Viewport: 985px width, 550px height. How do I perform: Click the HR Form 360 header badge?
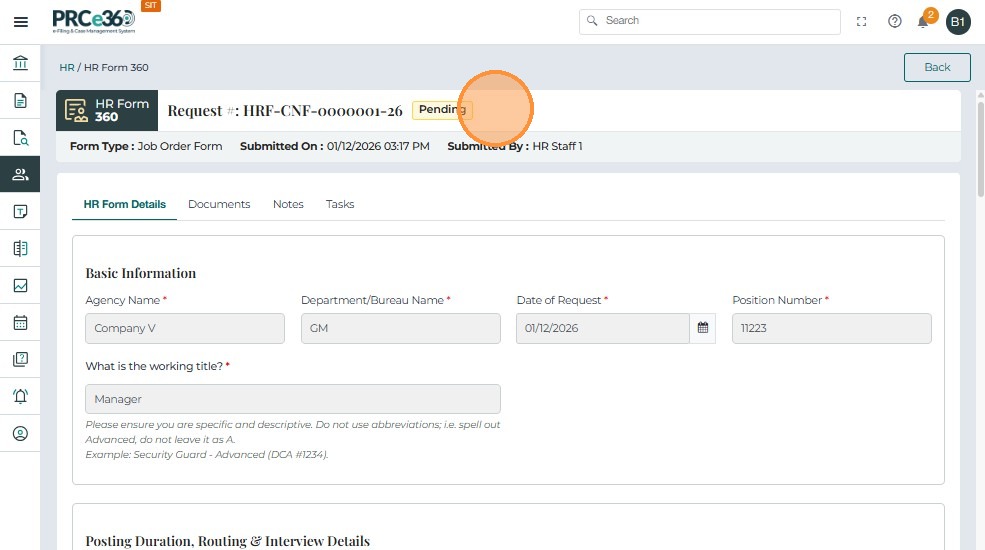107,111
